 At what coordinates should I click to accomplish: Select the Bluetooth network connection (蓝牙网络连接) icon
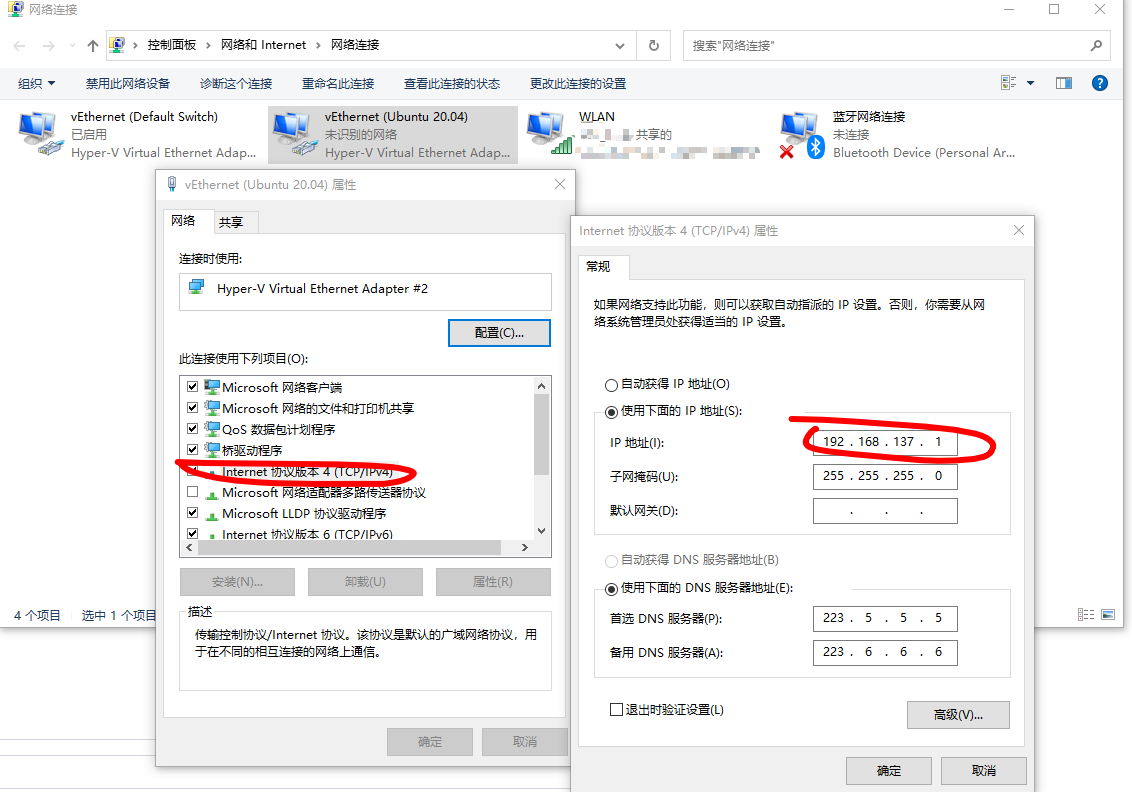point(802,135)
